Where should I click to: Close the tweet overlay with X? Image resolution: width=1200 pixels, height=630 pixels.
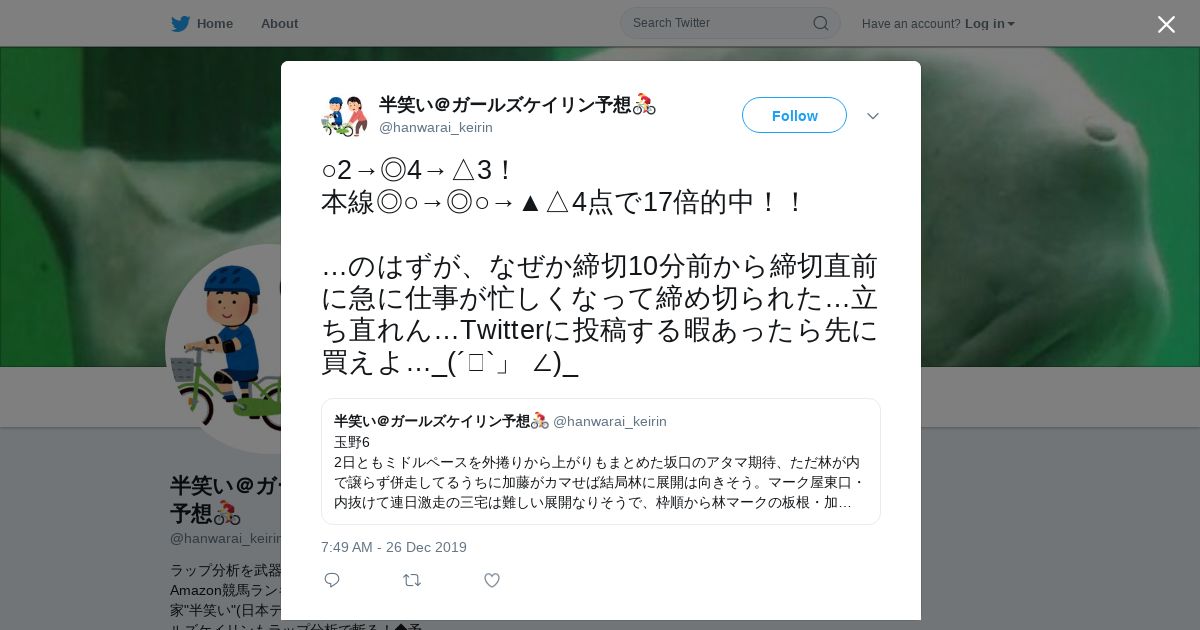[x=1166, y=24]
